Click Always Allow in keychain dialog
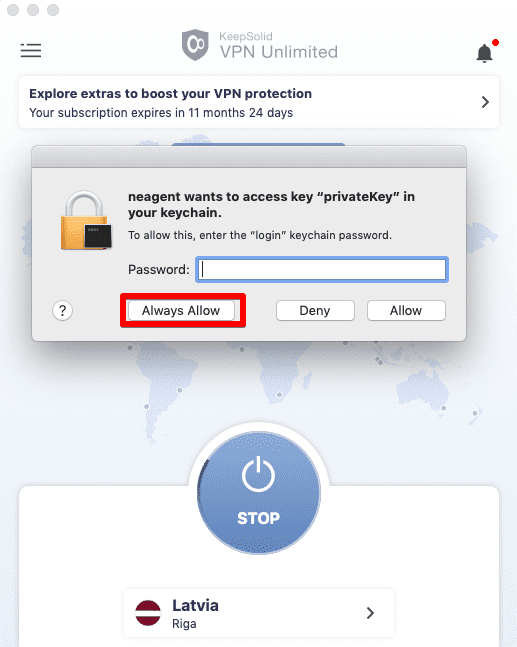This screenshot has height=647, width=517. point(181,310)
